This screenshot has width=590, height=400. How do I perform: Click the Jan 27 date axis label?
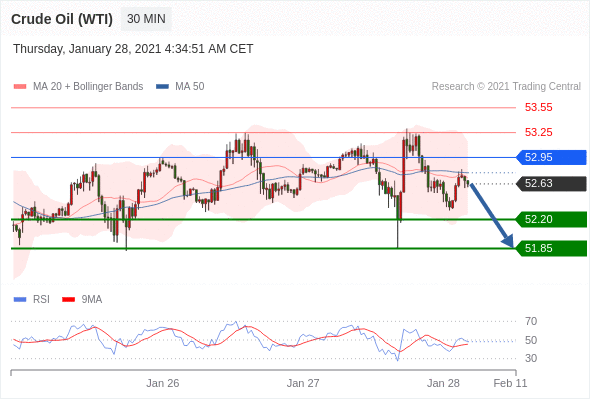(x=303, y=383)
